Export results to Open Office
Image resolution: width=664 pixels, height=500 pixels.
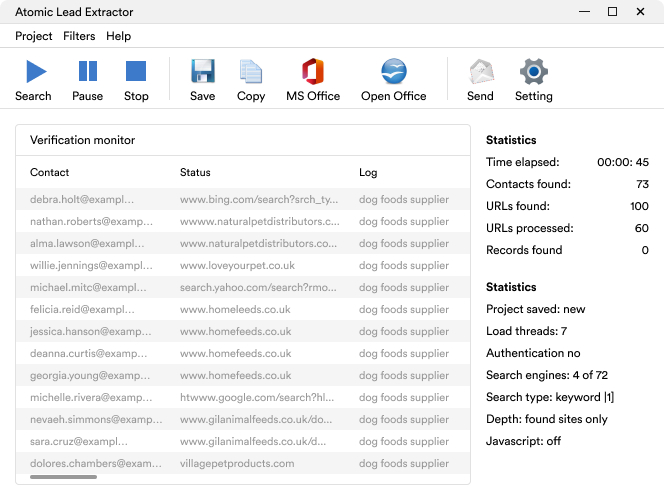pyautogui.click(x=393, y=80)
